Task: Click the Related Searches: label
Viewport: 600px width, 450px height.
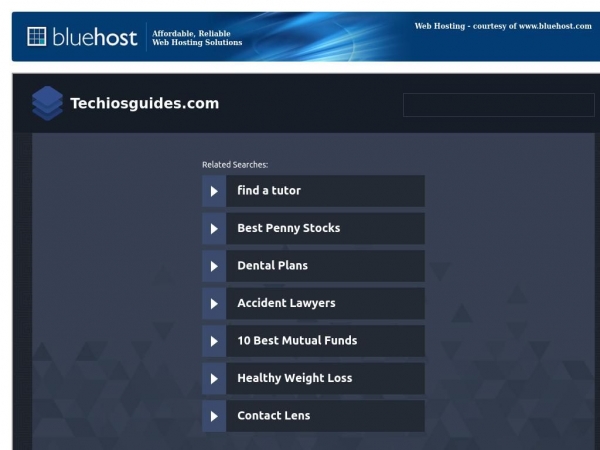Action: click(235, 165)
